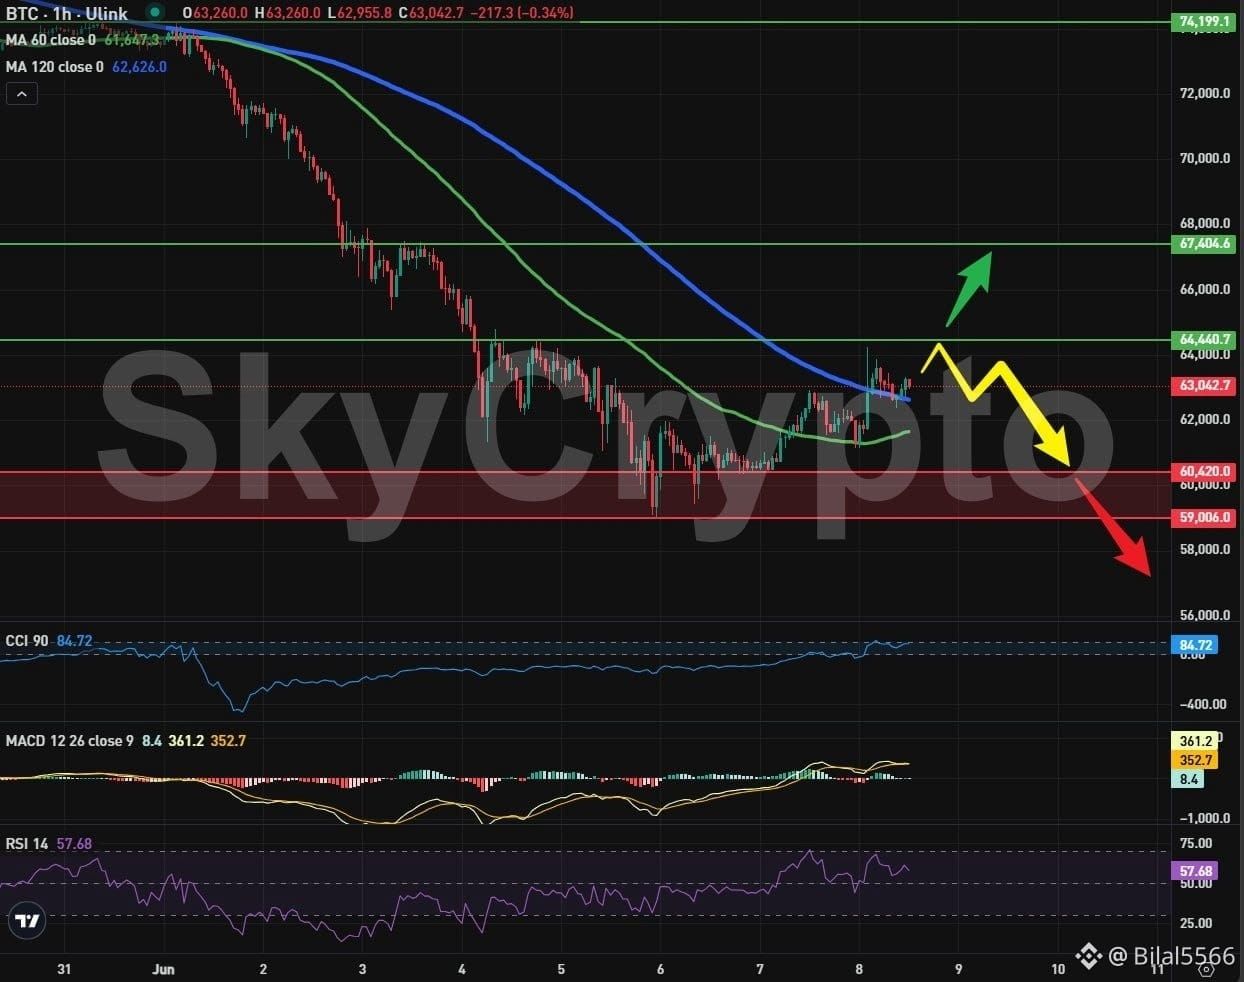Select the CCI 90 indicator label
Image resolution: width=1244 pixels, height=982 pixels.
[27, 640]
